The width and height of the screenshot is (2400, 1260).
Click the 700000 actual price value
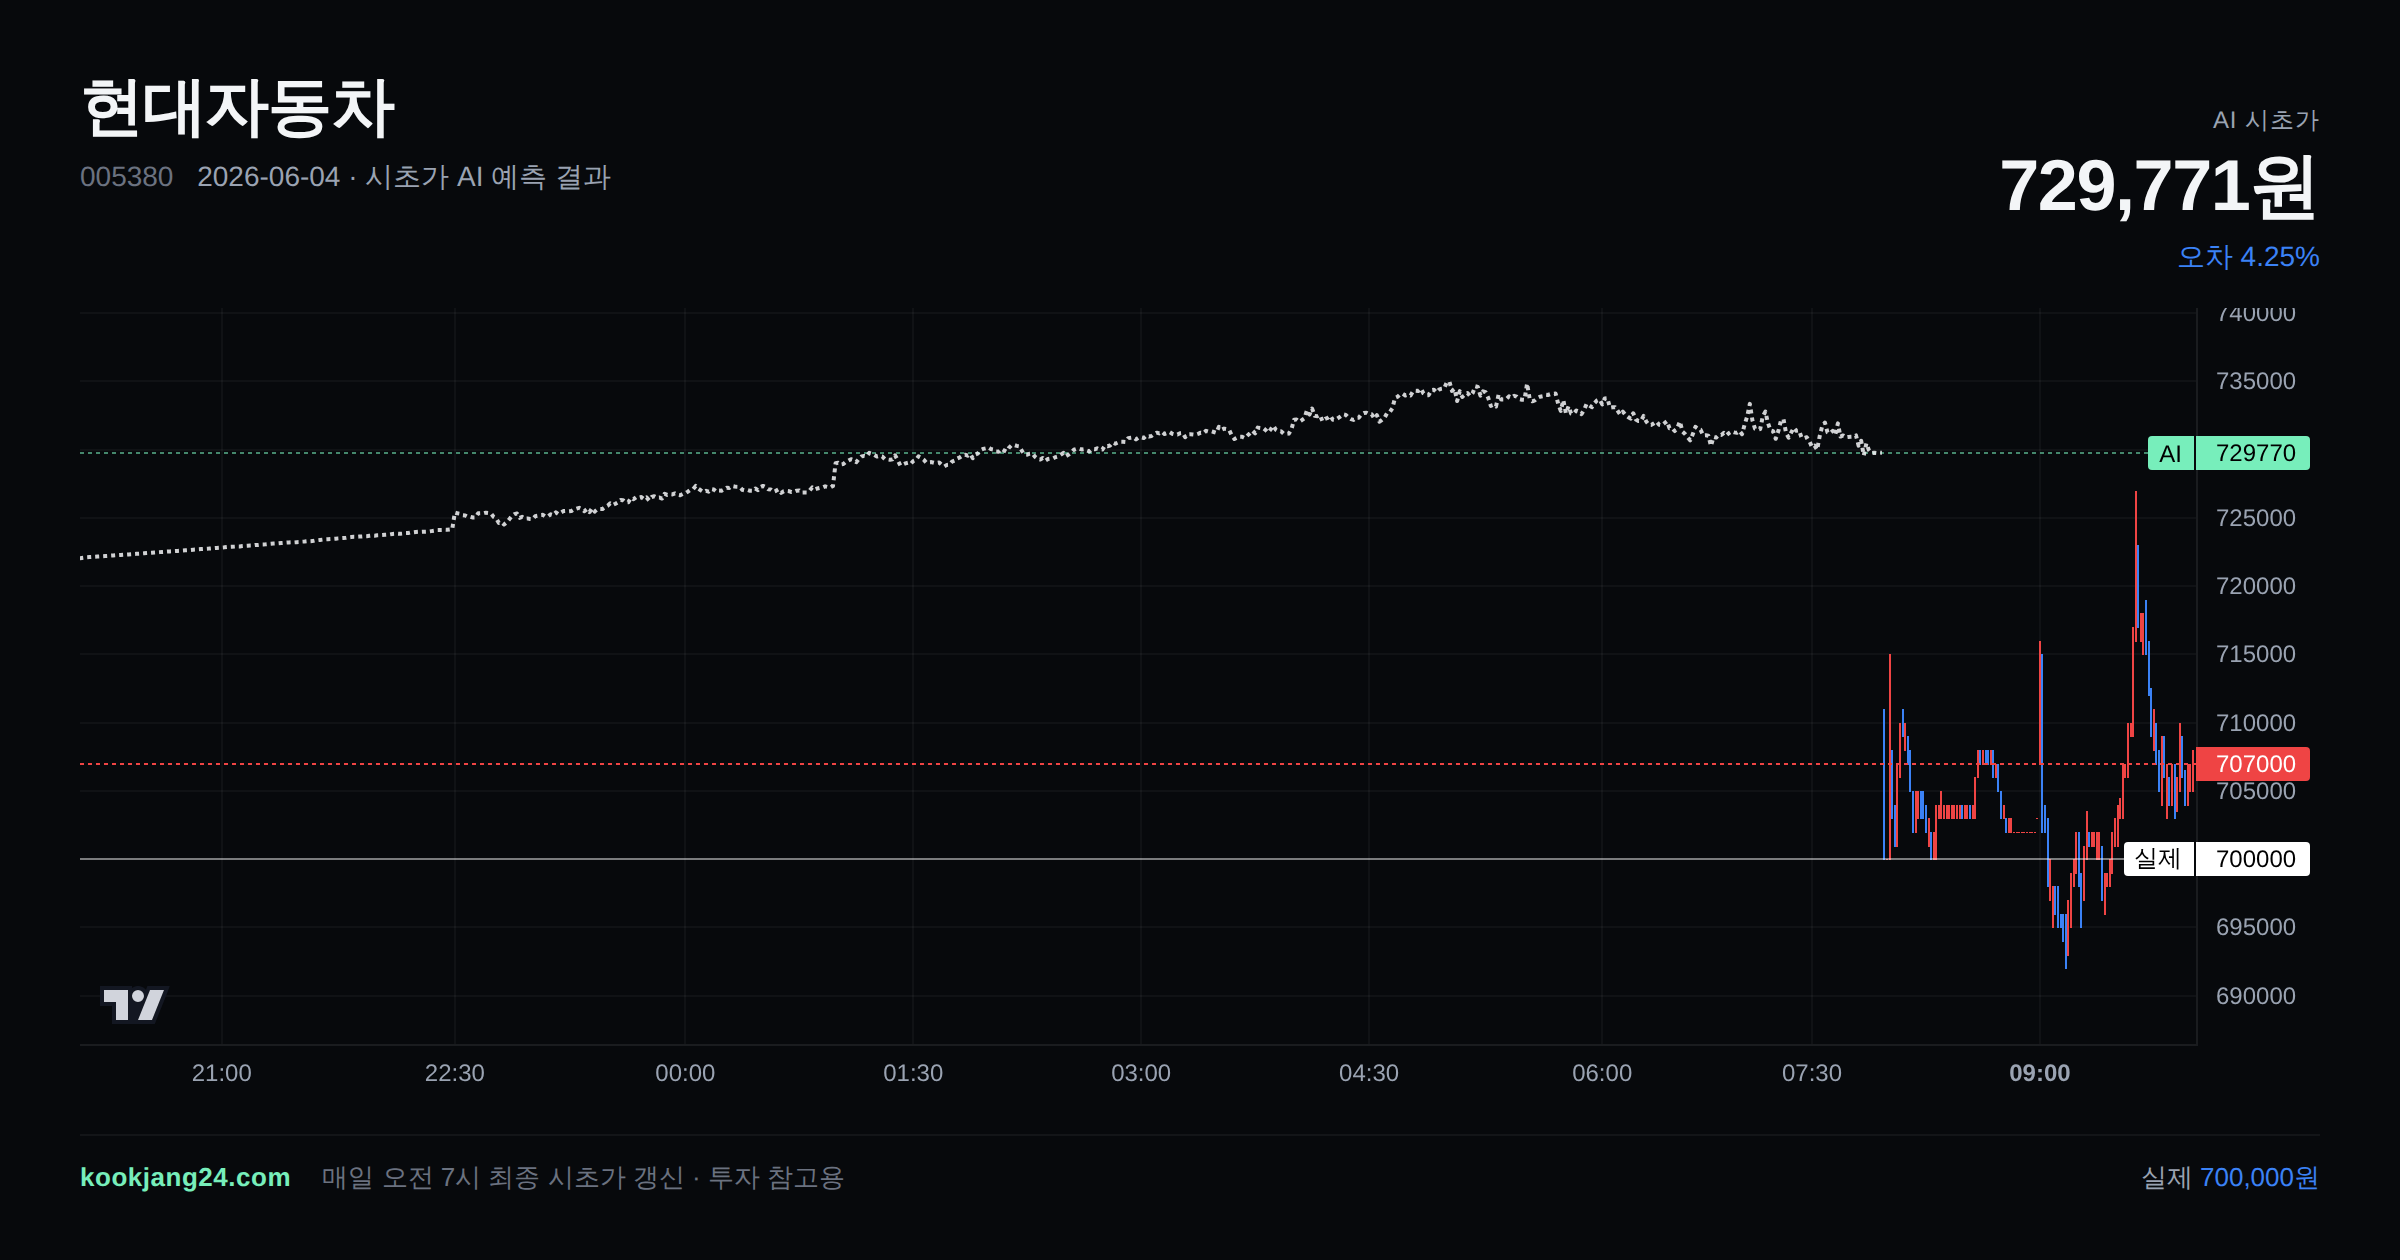(x=2254, y=859)
